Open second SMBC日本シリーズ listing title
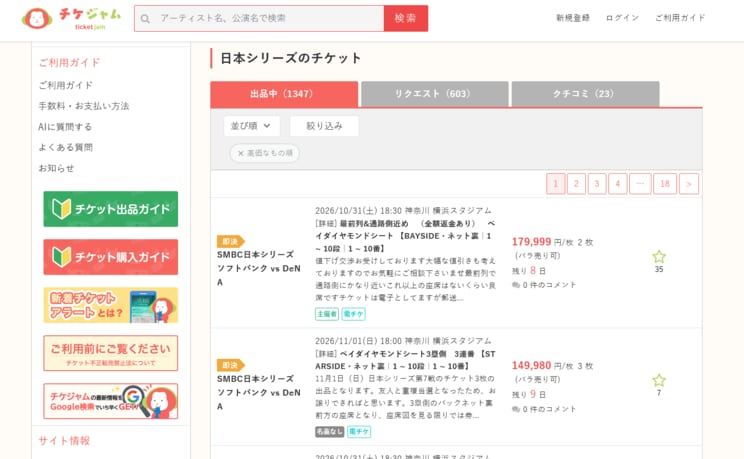 pyautogui.click(x=259, y=393)
